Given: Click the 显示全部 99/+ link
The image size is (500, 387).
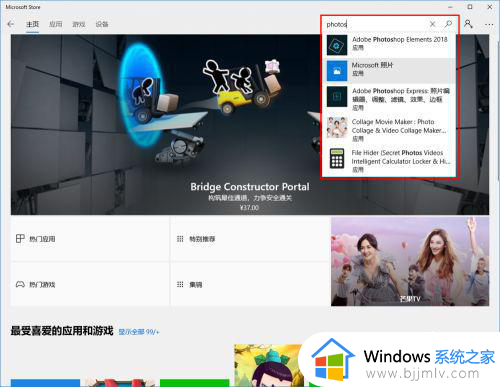Looking at the screenshot, I should pyautogui.click(x=139, y=332).
